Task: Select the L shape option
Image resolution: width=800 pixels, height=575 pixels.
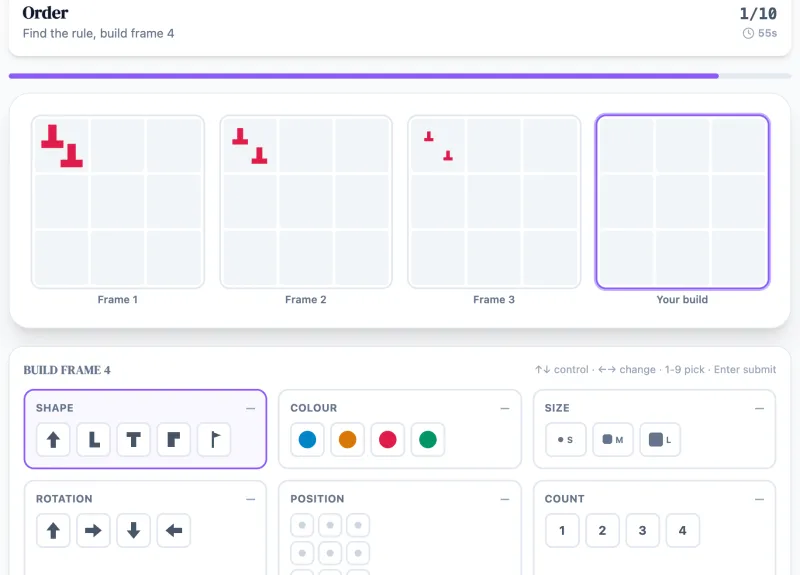Action: [x=93, y=439]
